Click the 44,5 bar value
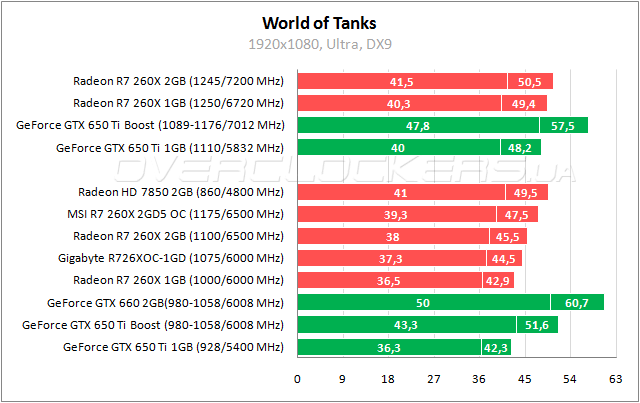Screen dimensions: 640x403 click(504, 259)
